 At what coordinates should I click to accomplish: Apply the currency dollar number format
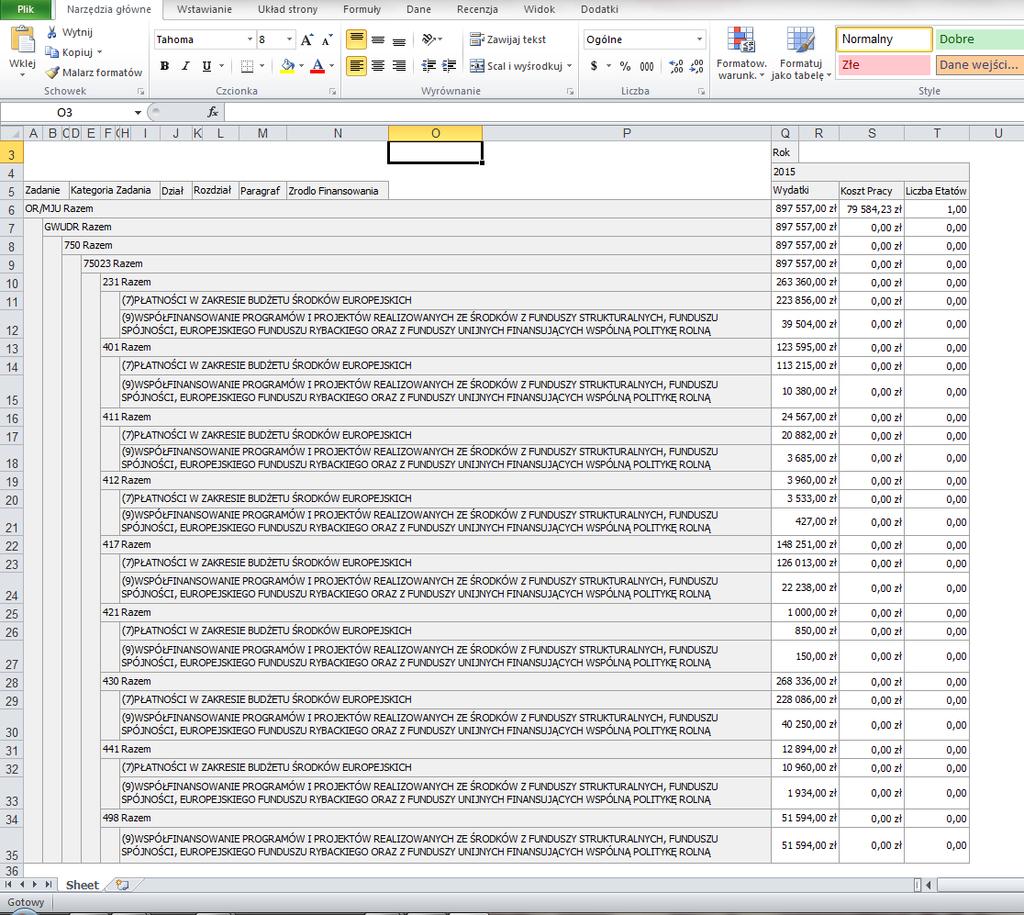594,66
